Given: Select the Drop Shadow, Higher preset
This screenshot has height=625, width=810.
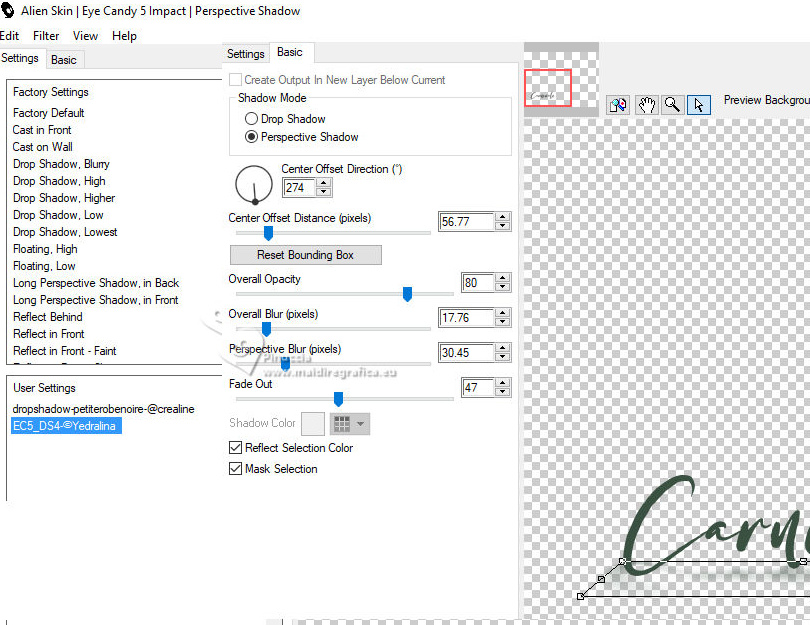Looking at the screenshot, I should [x=64, y=198].
